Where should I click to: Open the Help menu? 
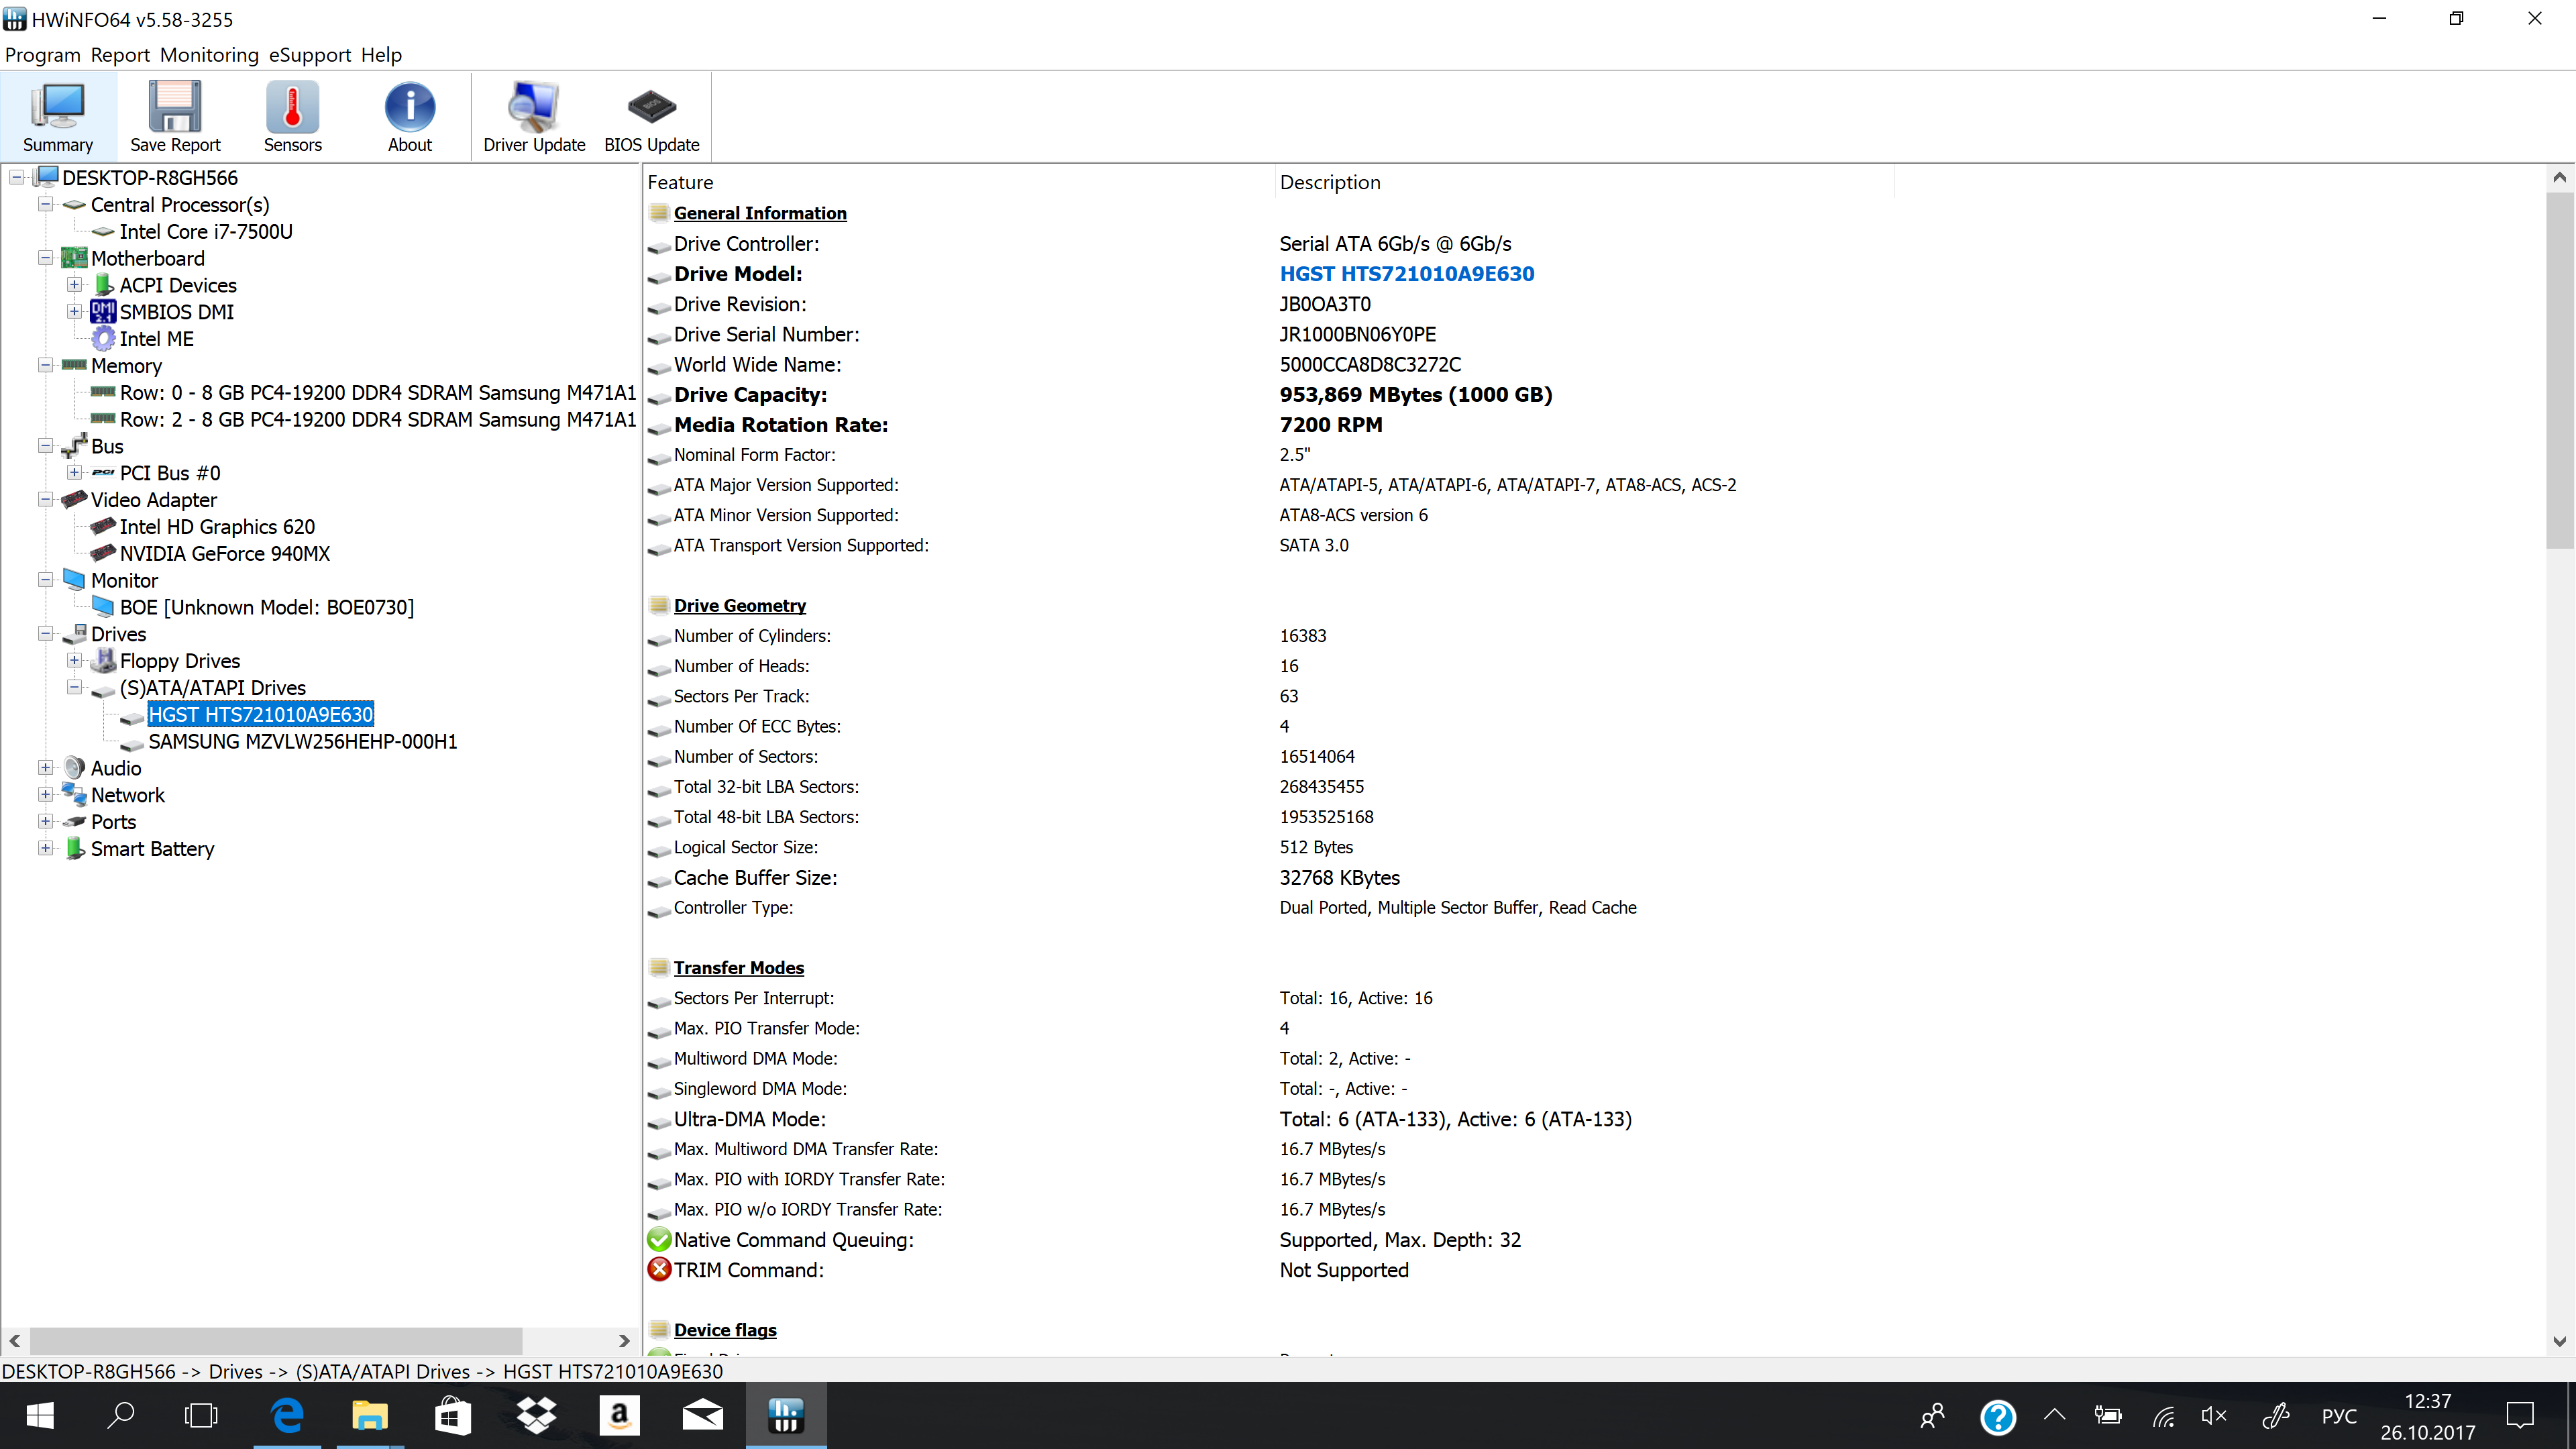coord(381,55)
